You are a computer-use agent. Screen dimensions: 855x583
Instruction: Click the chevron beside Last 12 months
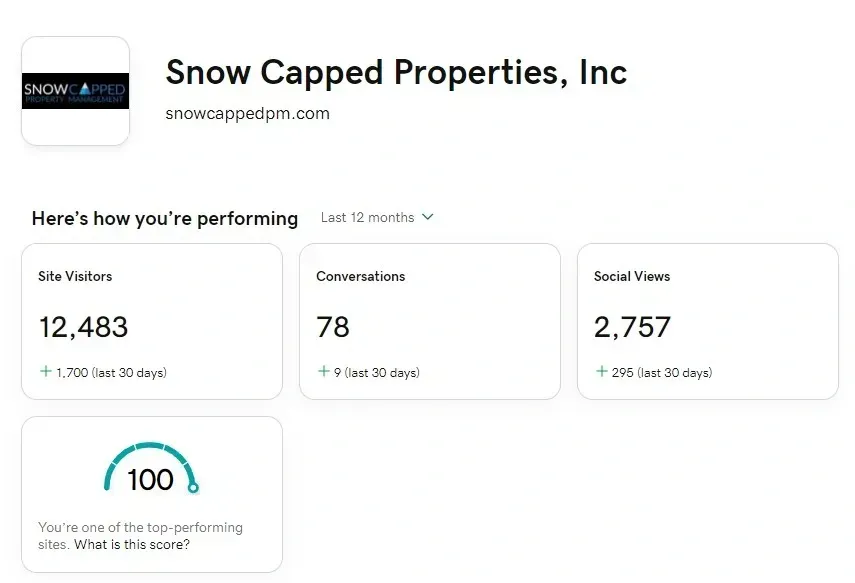coord(428,217)
